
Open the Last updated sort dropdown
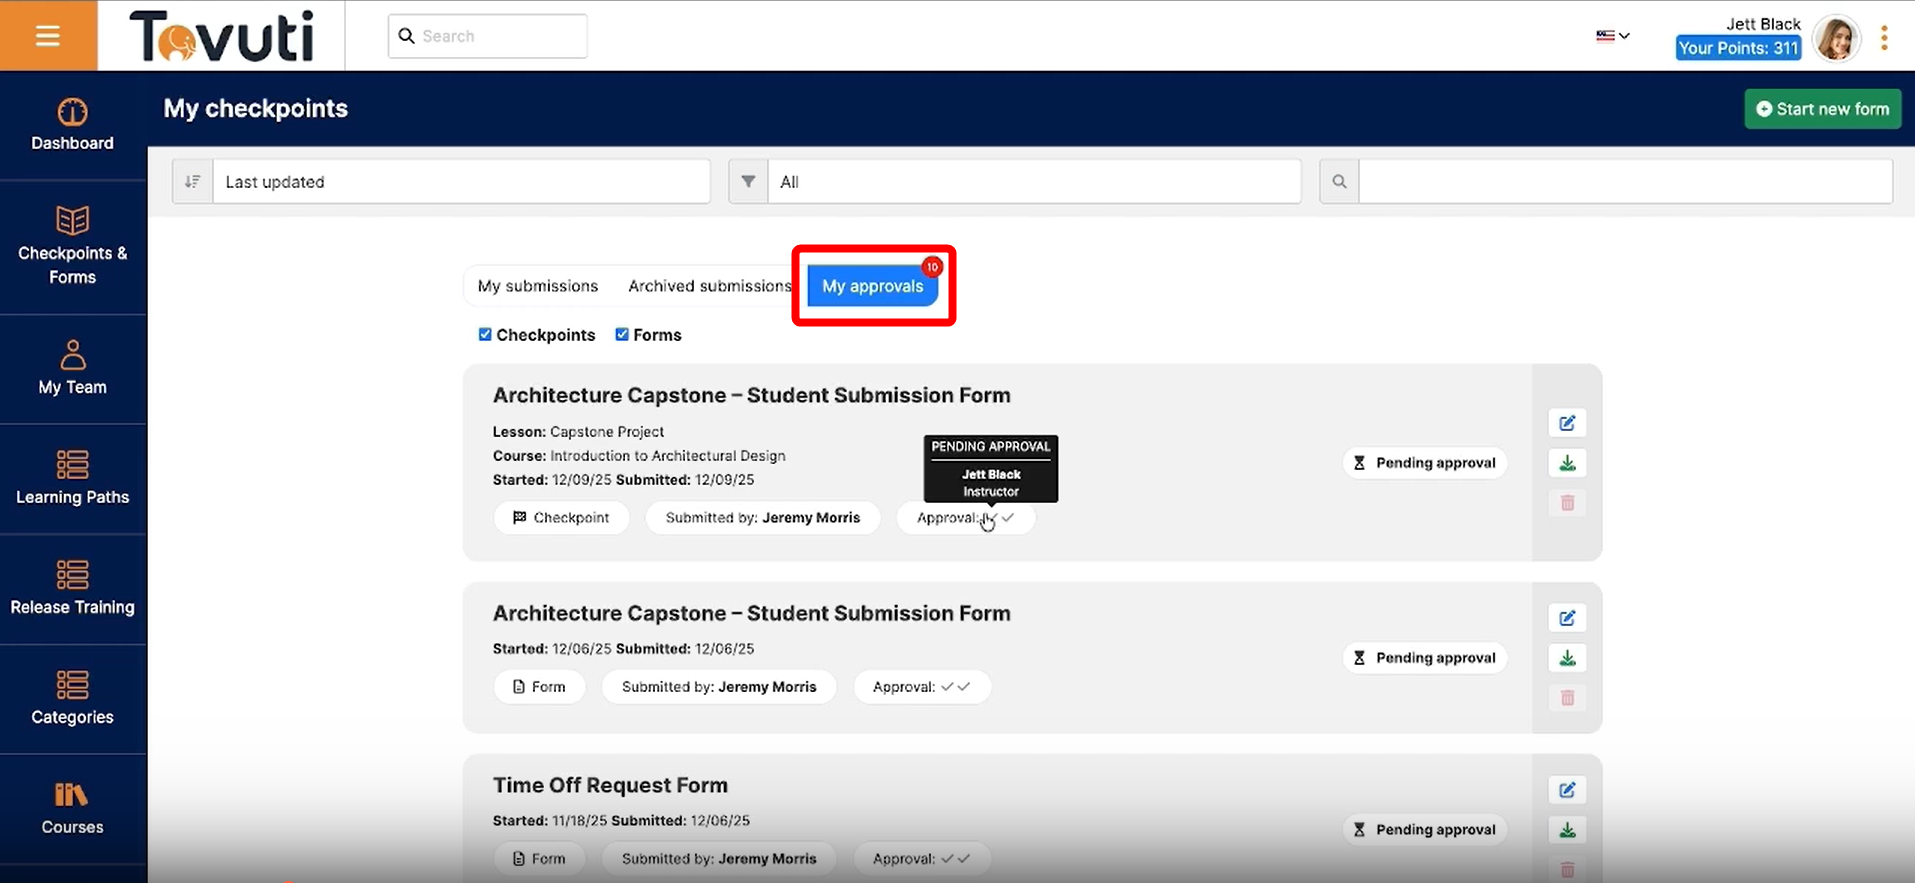point(460,182)
